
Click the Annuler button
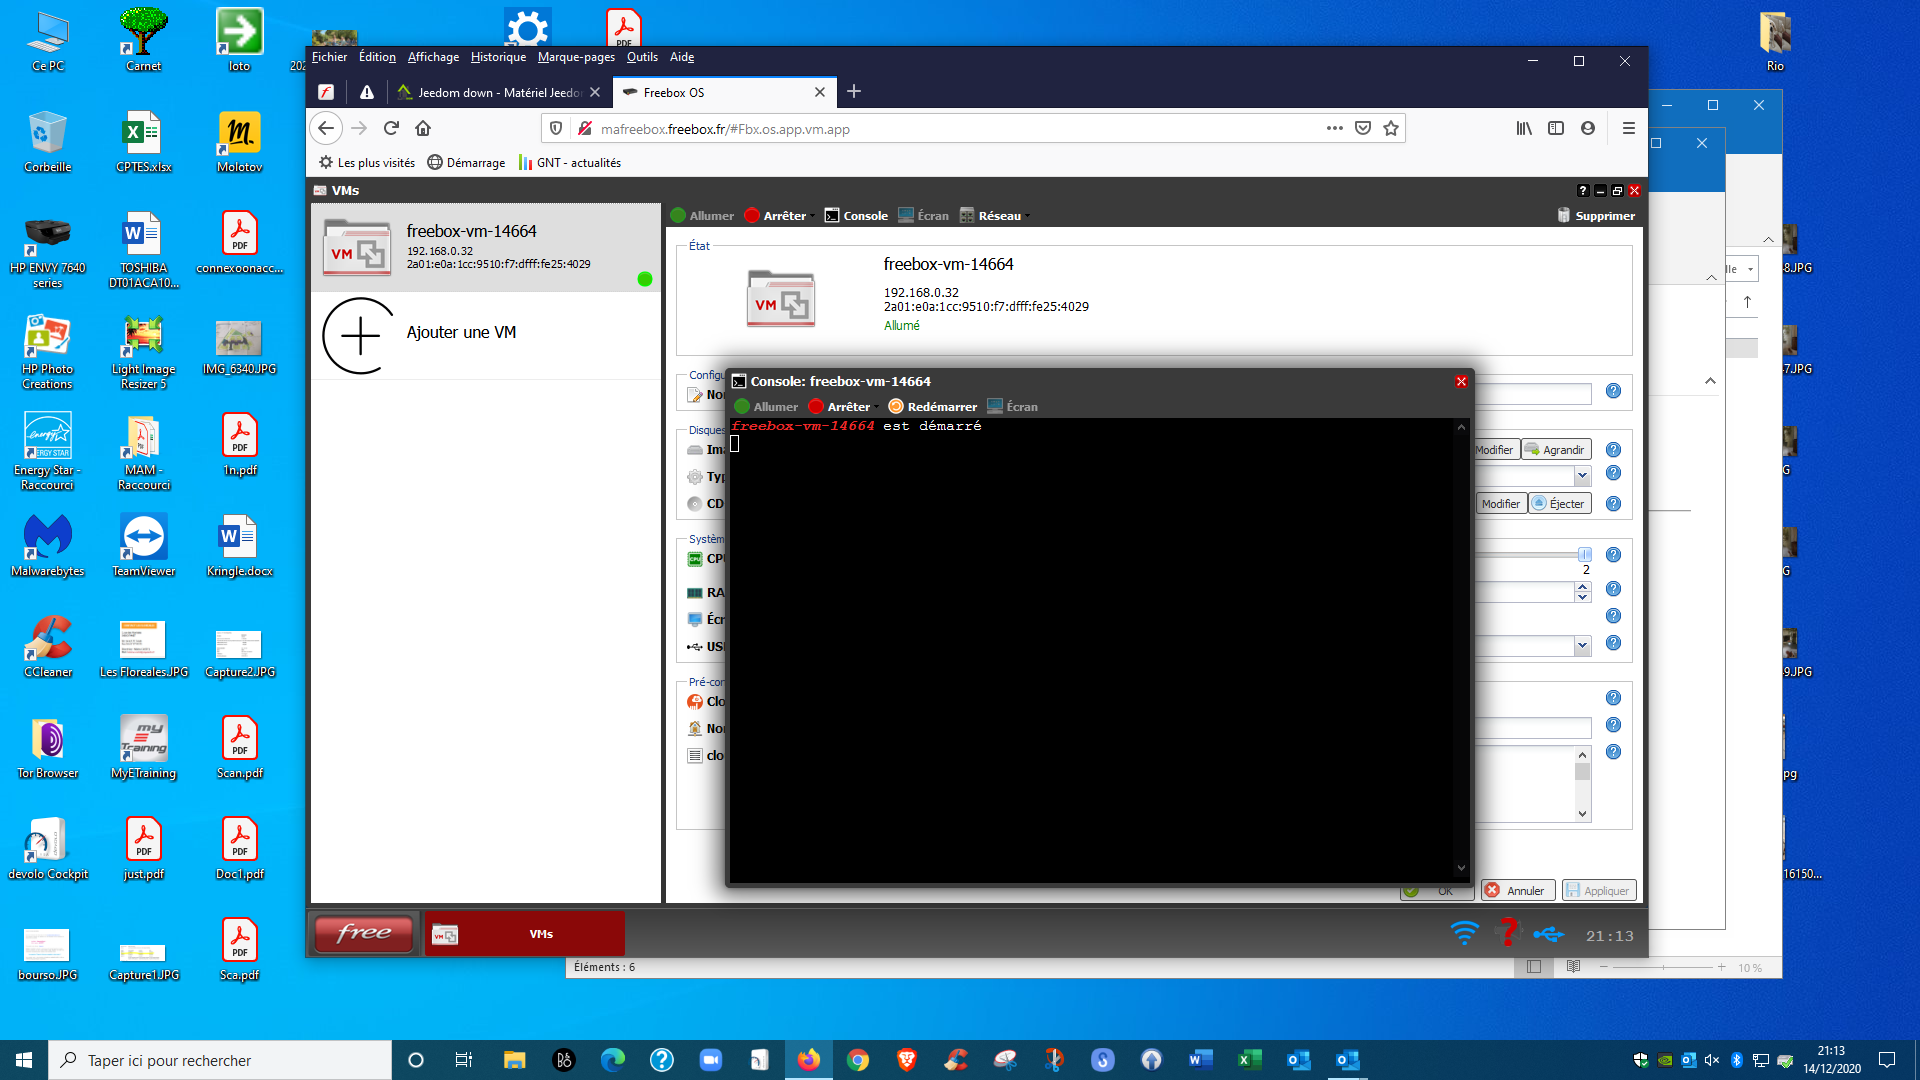[1518, 890]
